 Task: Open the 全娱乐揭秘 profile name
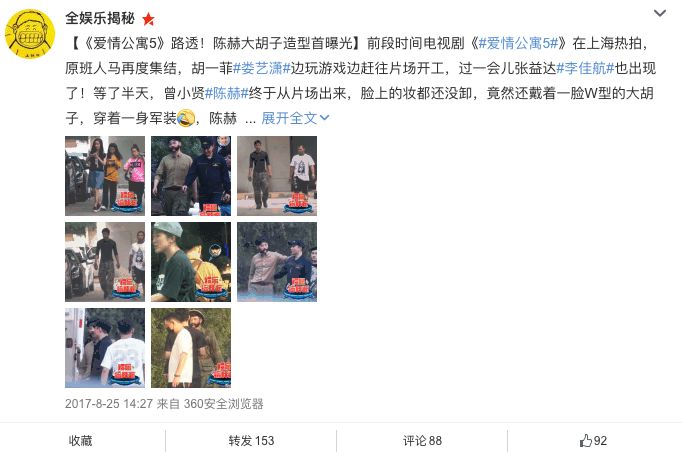(100, 18)
